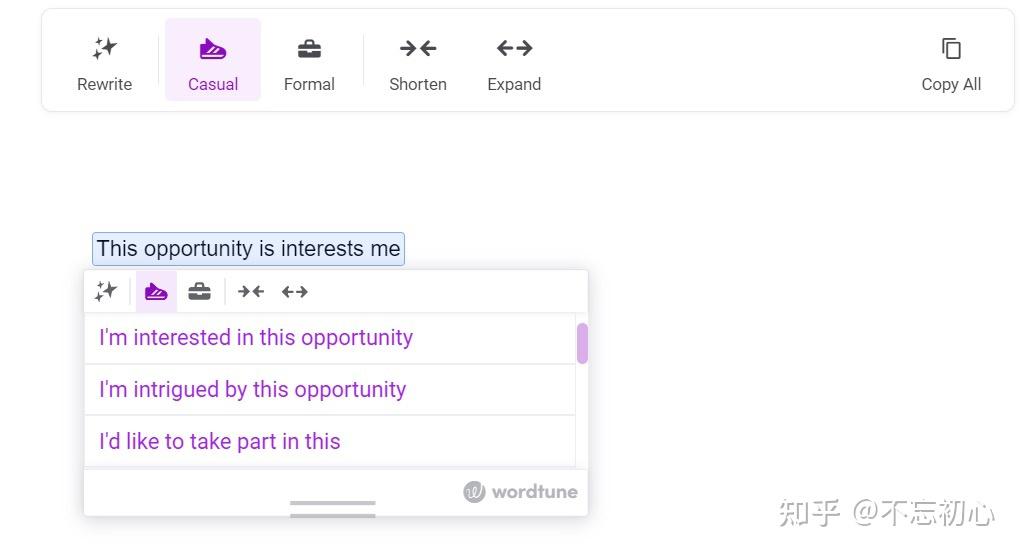This screenshot has height=554, width=1021.
Task: Click the "Formal" text label
Action: [309, 84]
